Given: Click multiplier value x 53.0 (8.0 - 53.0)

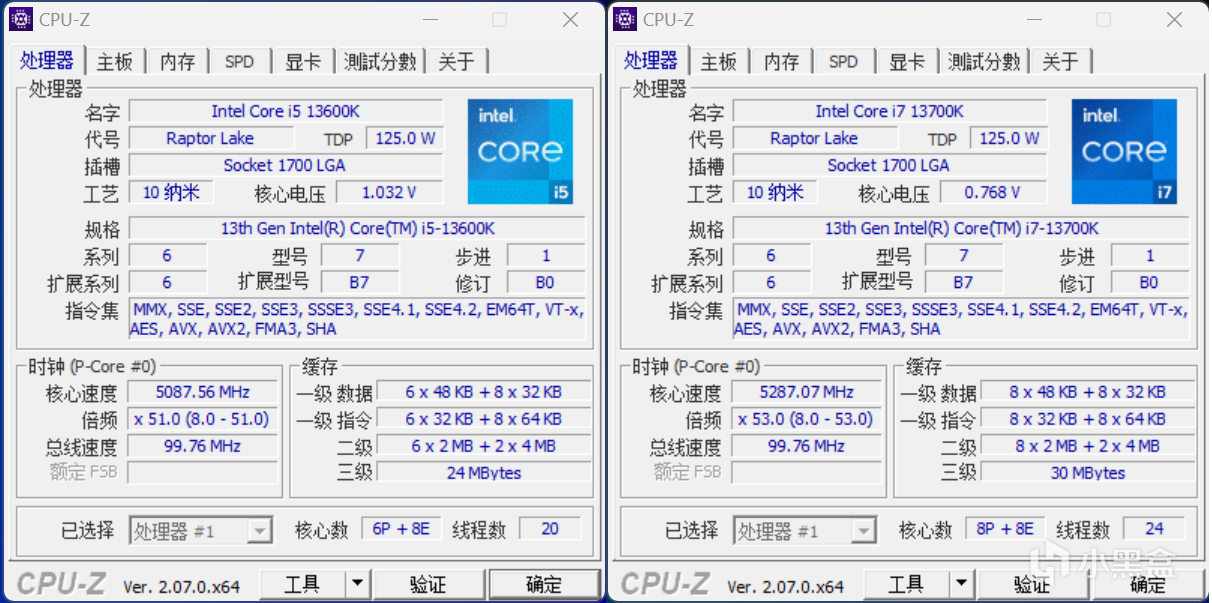Looking at the screenshot, I should (x=807, y=419).
